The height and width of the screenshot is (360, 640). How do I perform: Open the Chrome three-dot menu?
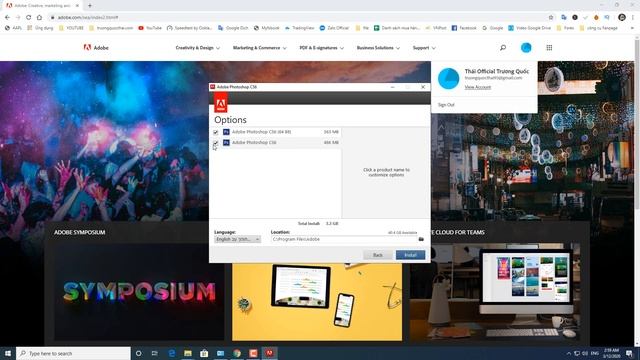(x=633, y=18)
